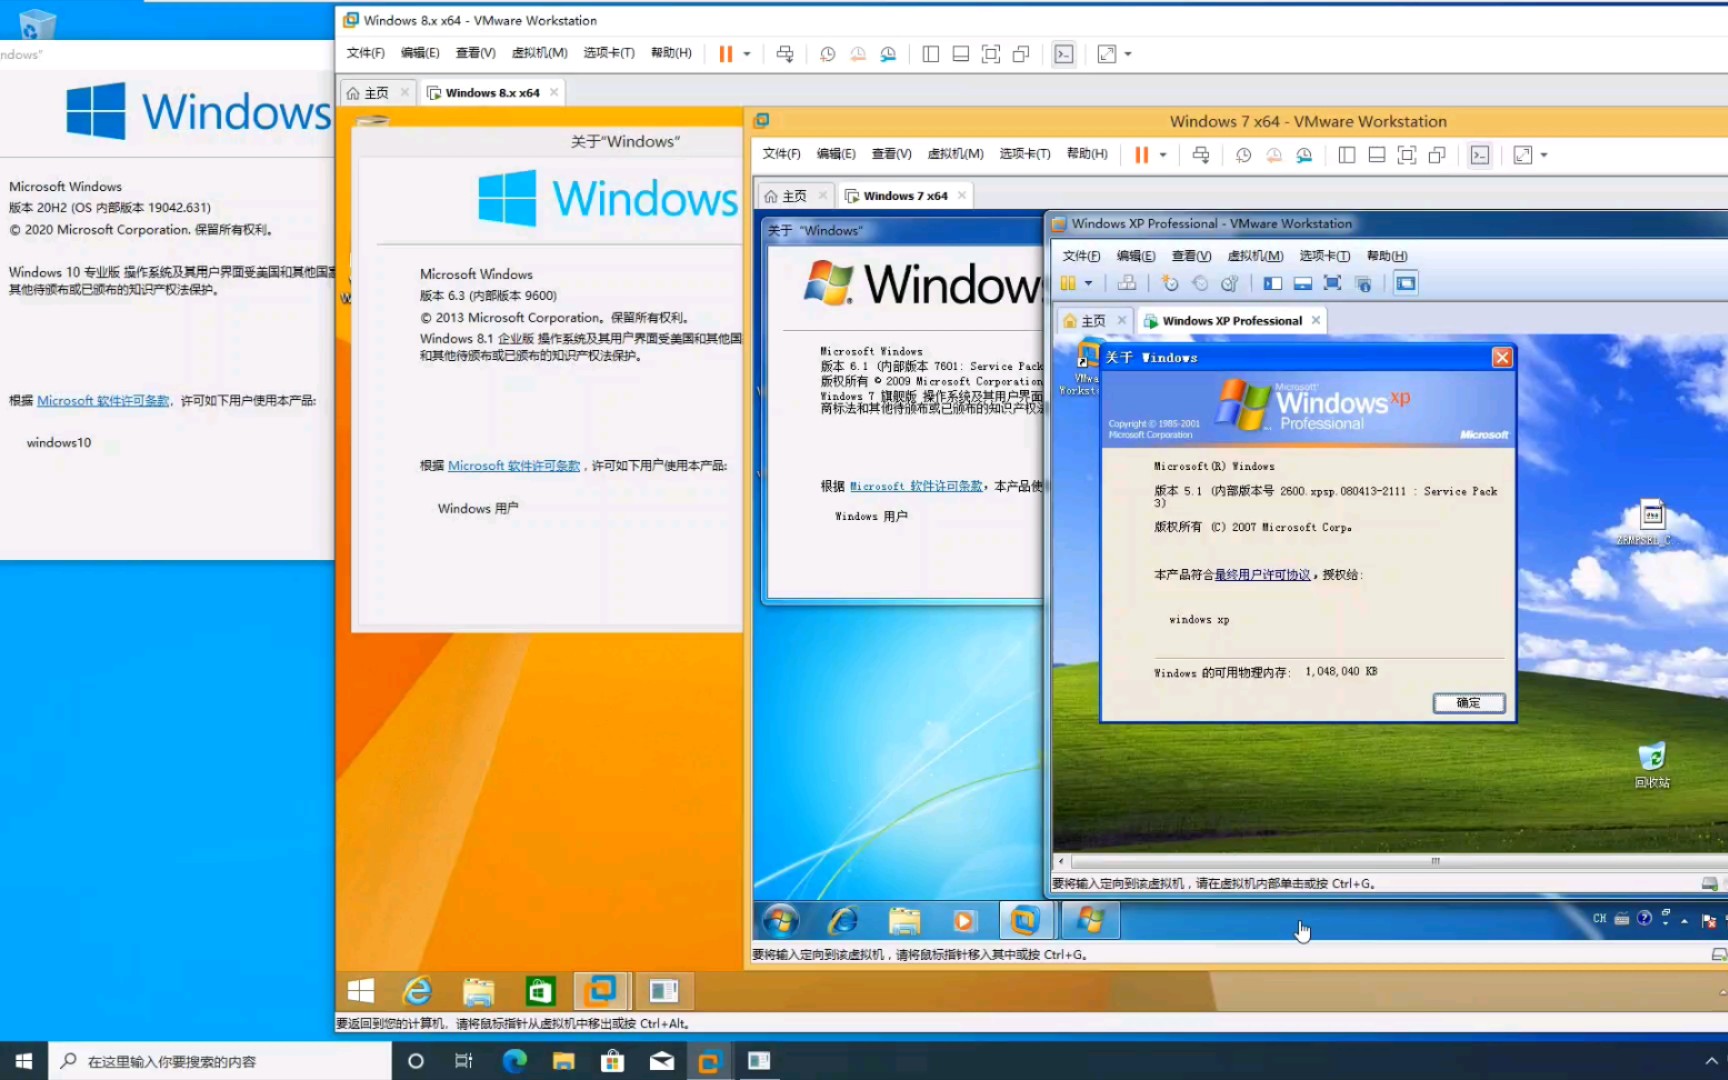This screenshot has height=1080, width=1728.
Task: Open snapshot manager in Windows 8.x VMware toolbar
Action: coord(888,54)
